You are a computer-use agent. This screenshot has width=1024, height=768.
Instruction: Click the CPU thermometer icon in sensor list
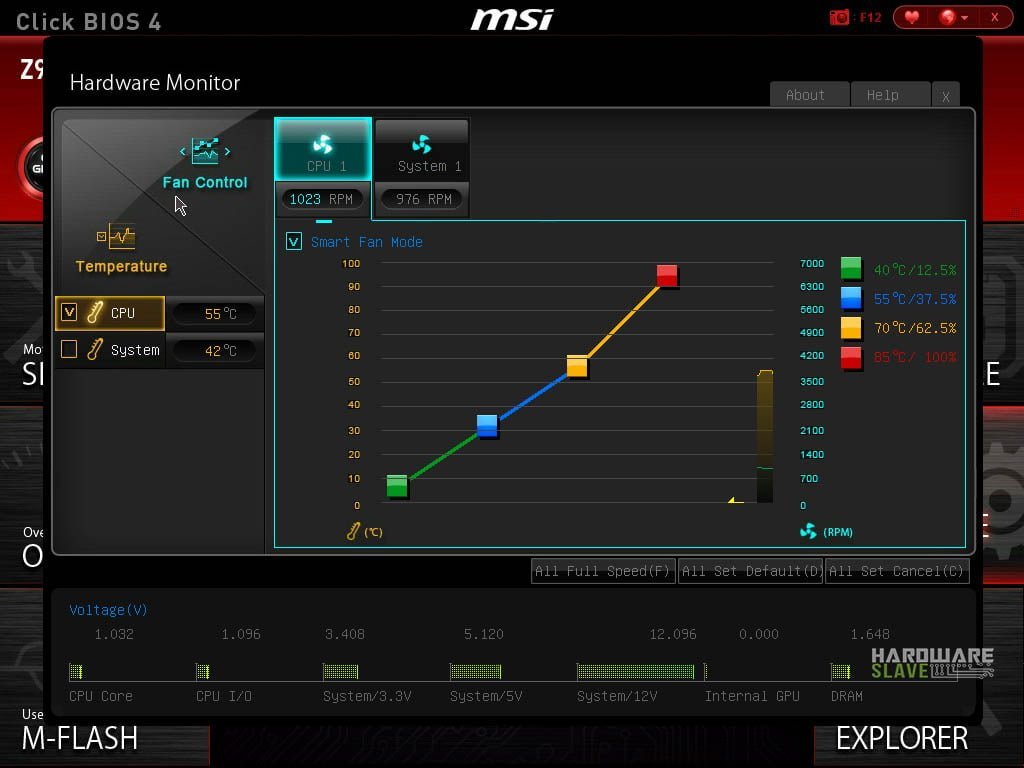tap(95, 313)
